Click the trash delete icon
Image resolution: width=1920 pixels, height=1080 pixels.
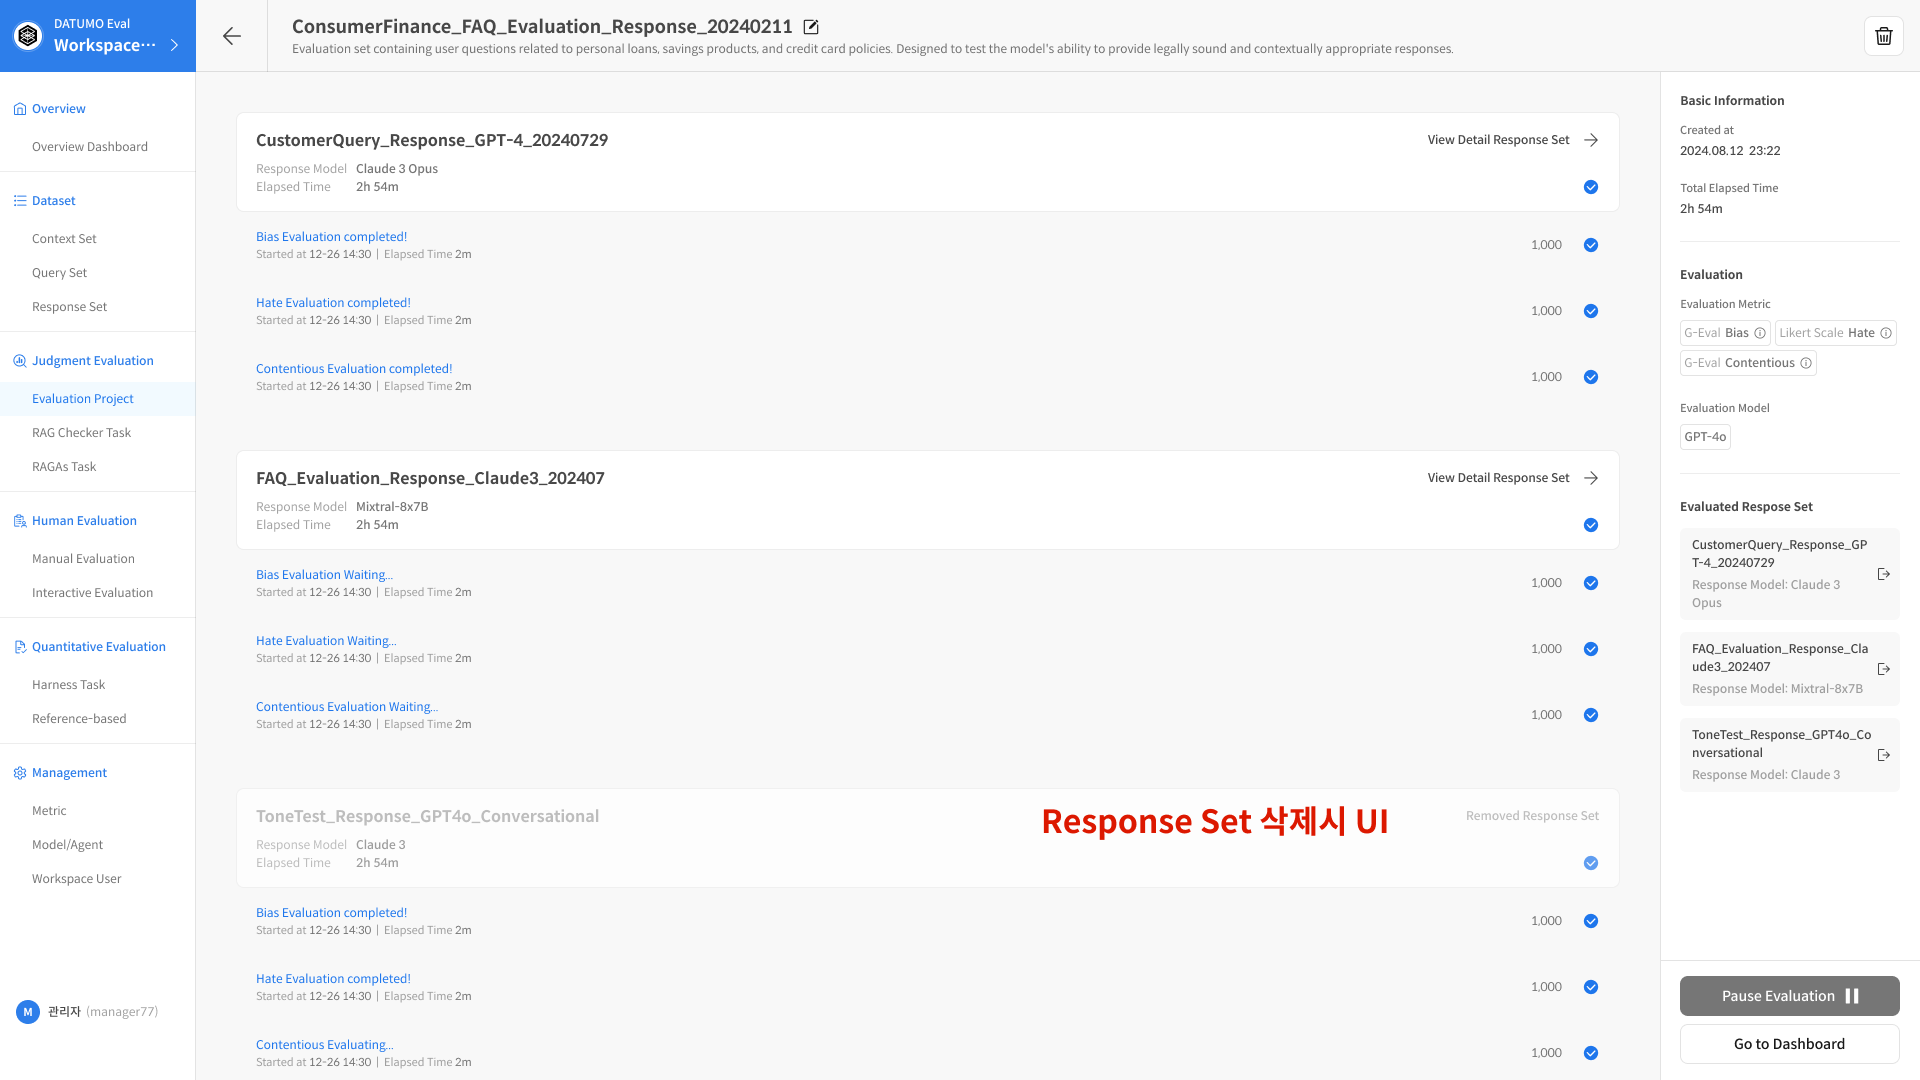1883,36
